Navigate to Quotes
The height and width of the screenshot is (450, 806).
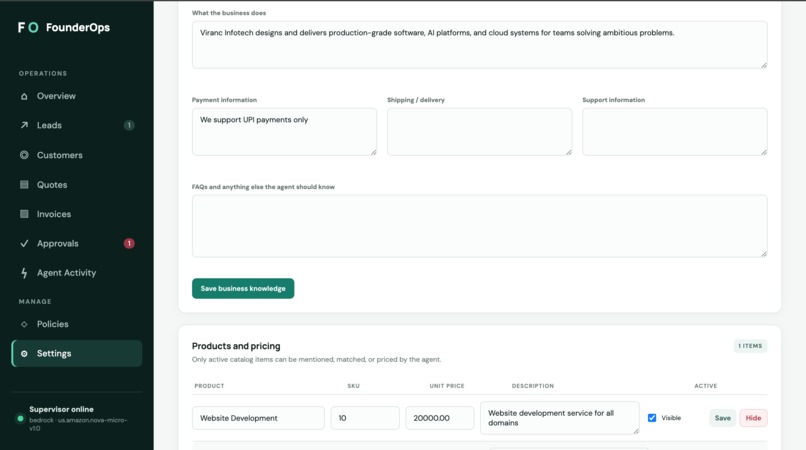point(77,185)
